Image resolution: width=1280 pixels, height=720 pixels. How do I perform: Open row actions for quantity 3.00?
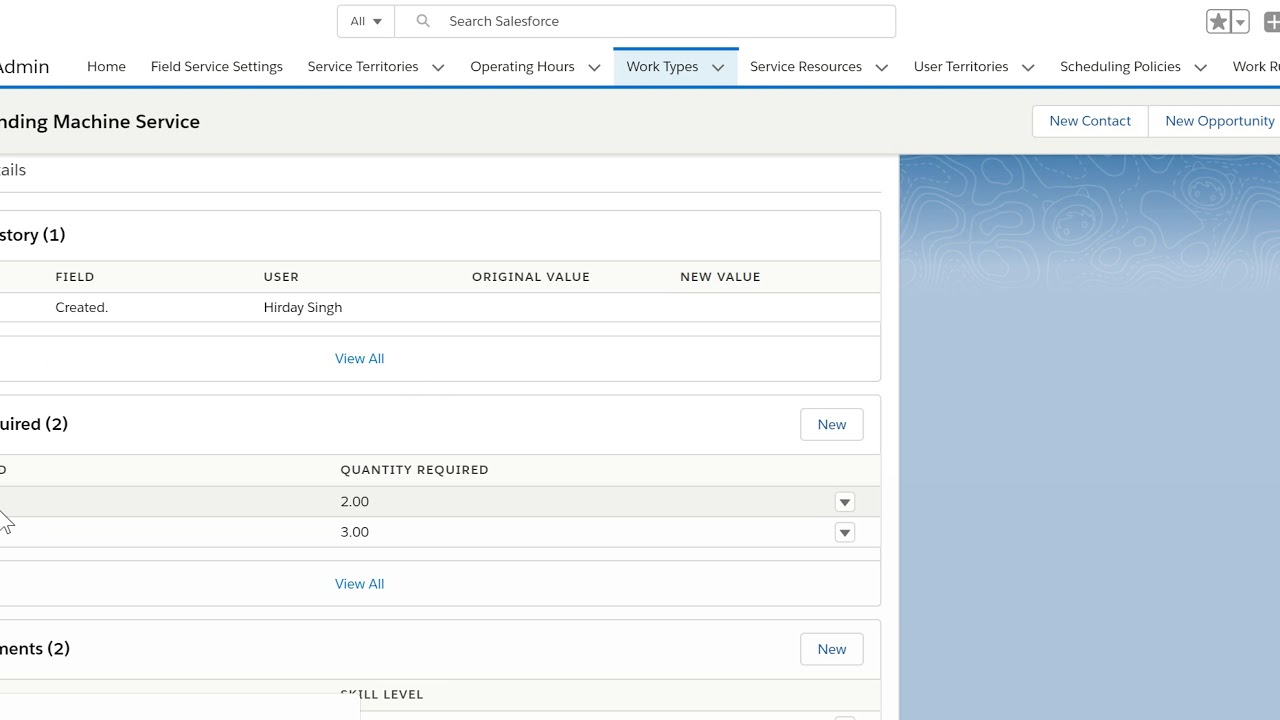tap(845, 532)
